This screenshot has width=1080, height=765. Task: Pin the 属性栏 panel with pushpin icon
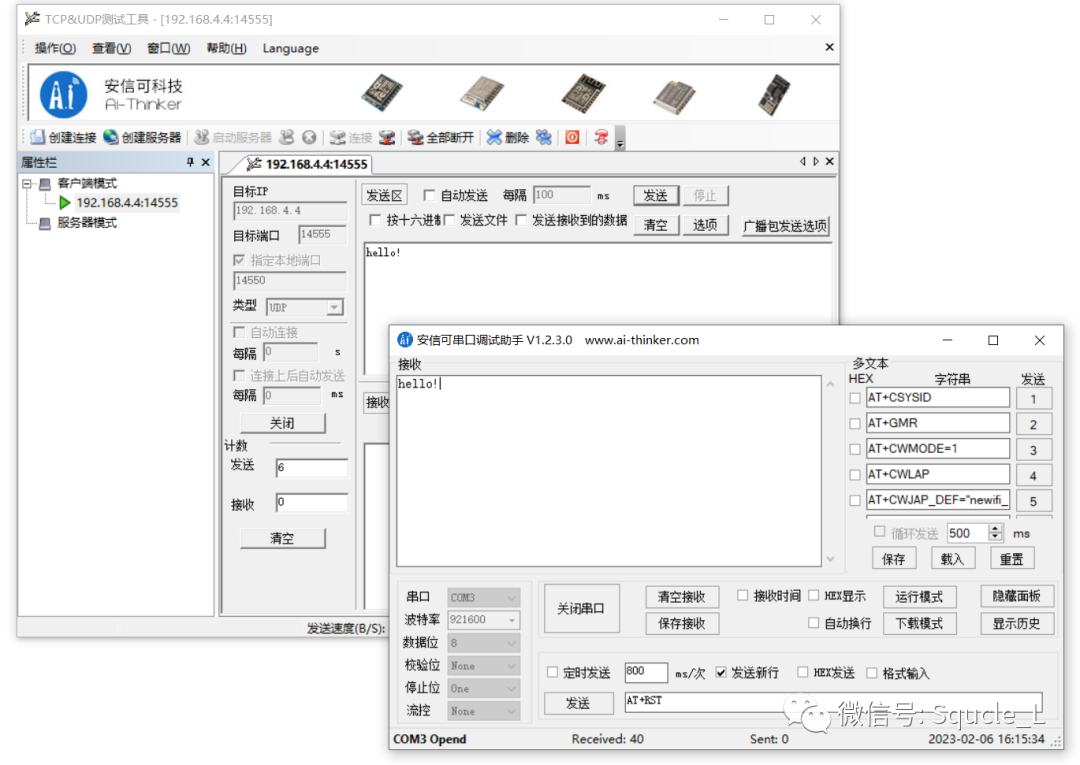coord(190,162)
